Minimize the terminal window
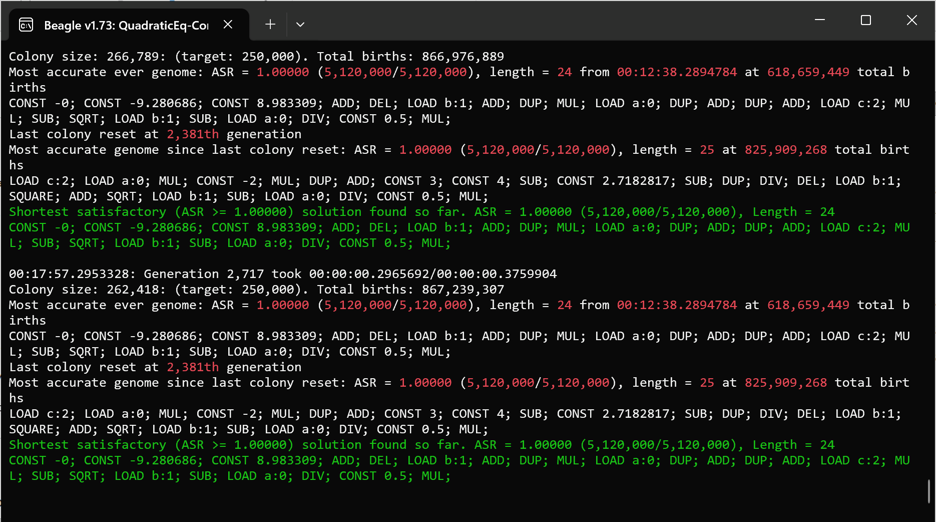Screen dimensions: 936x522 click(x=820, y=20)
